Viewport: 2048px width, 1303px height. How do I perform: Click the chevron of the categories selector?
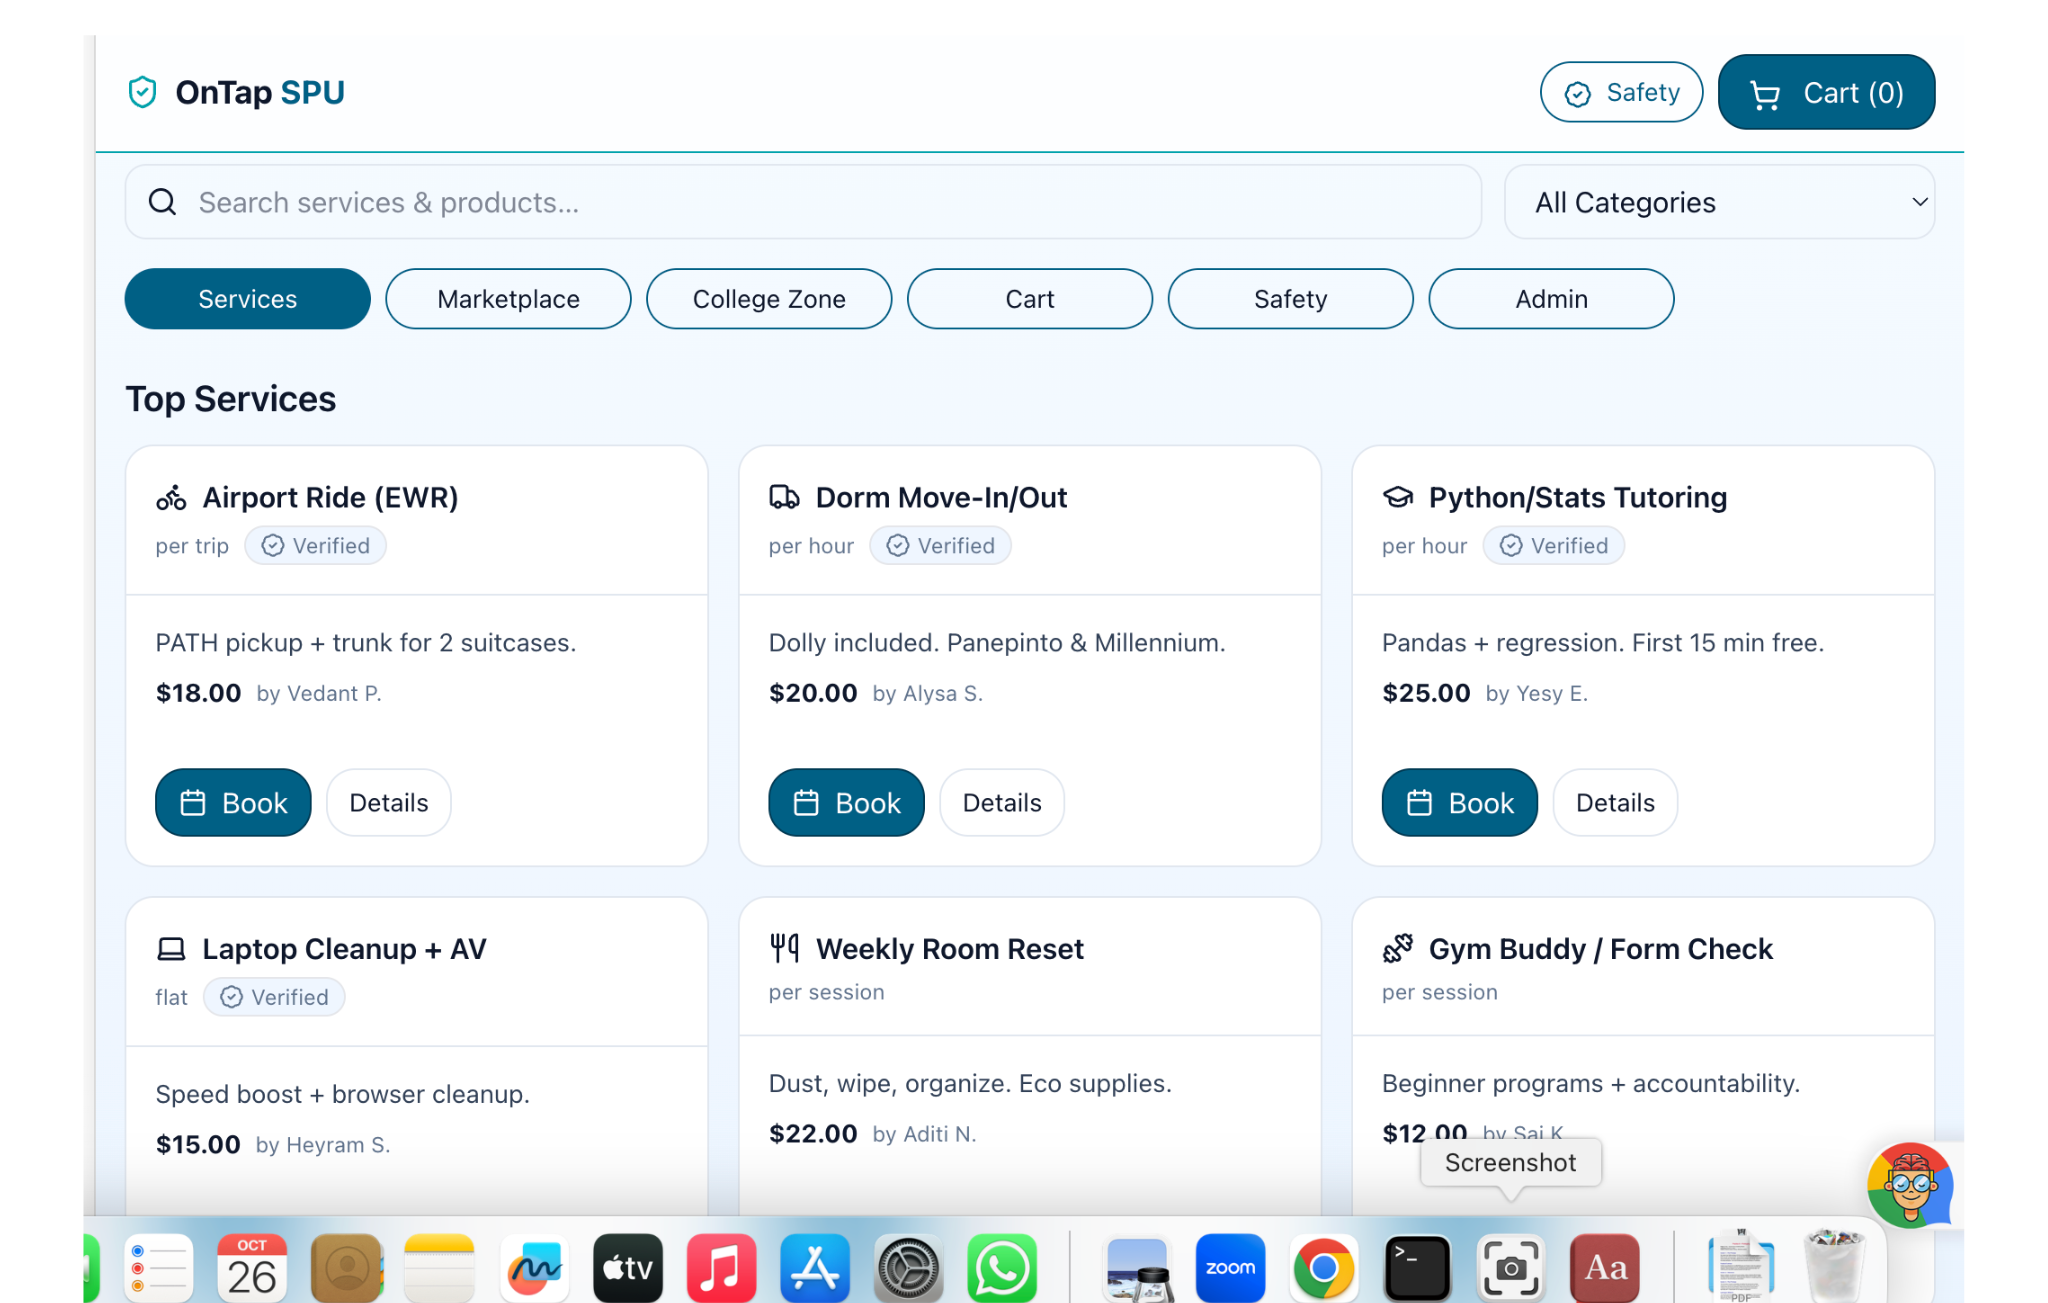1919,202
